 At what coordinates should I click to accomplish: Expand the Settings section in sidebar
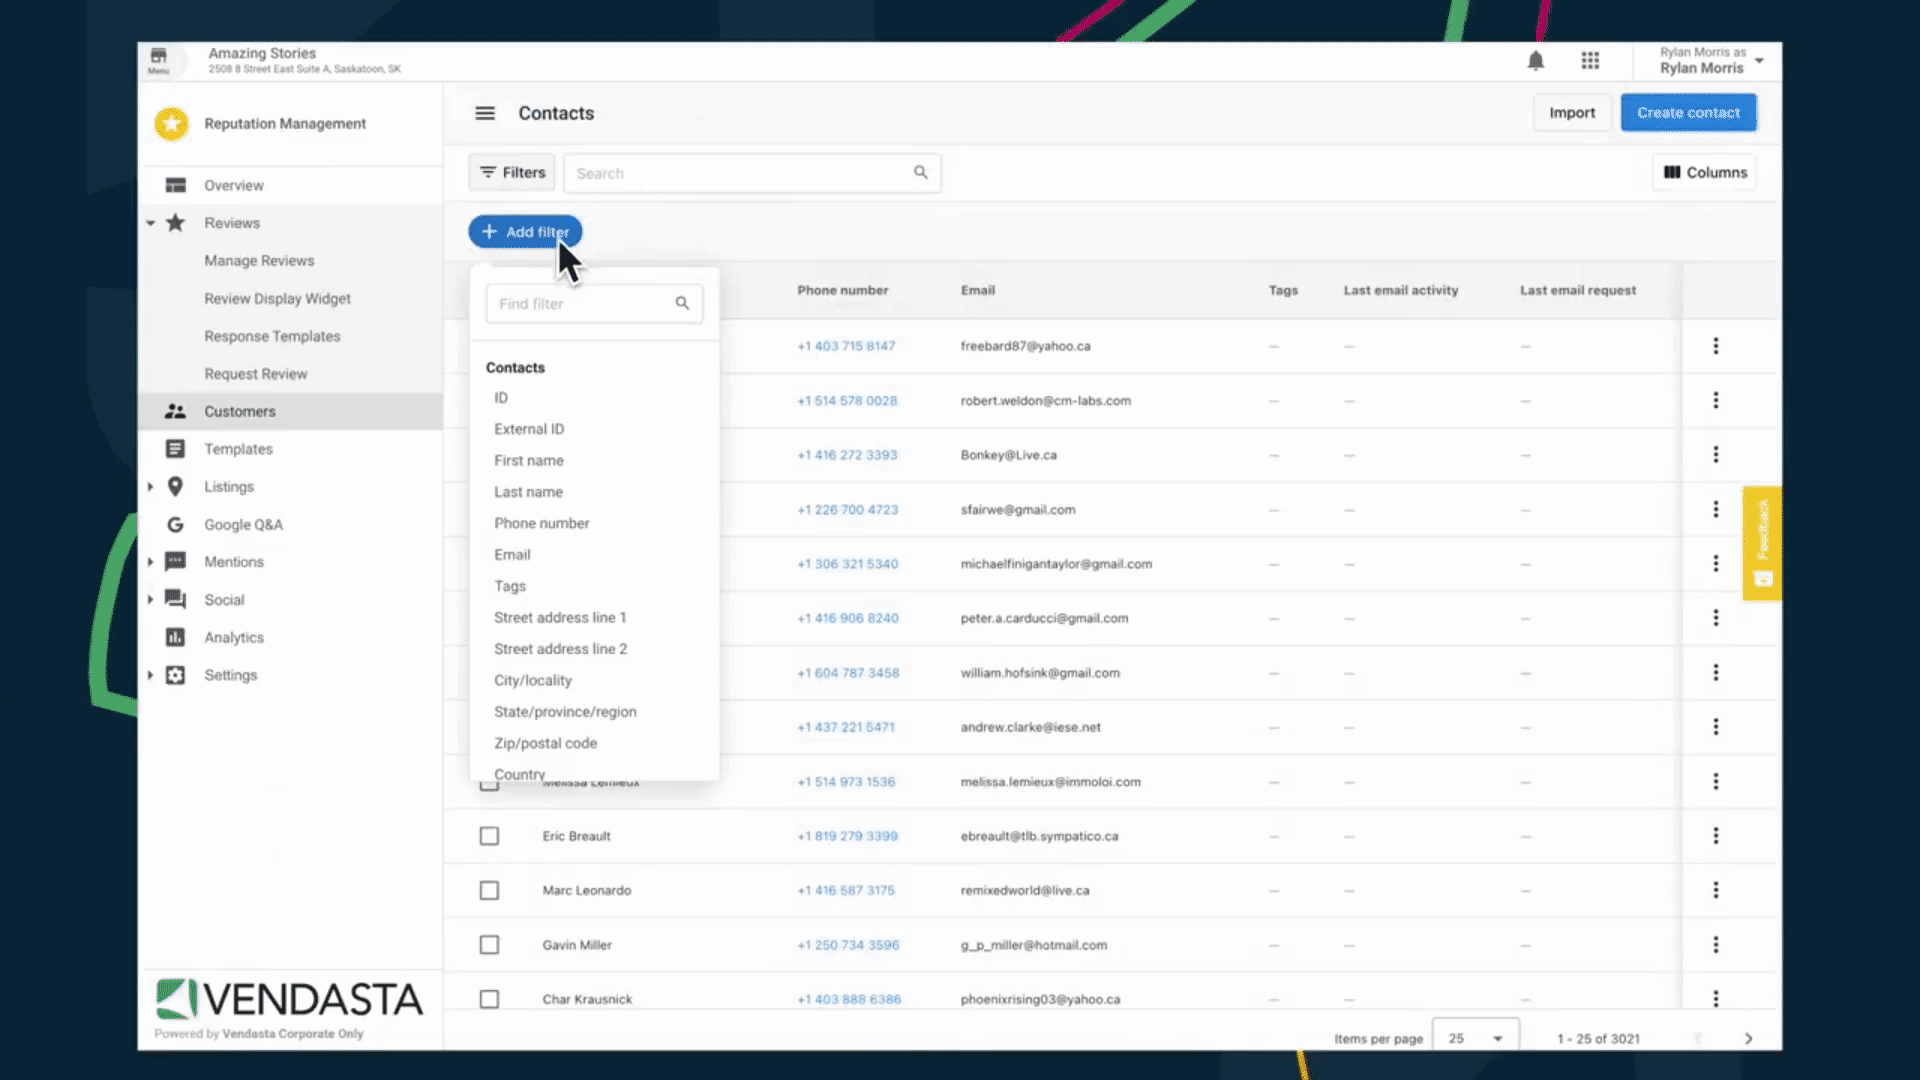150,674
